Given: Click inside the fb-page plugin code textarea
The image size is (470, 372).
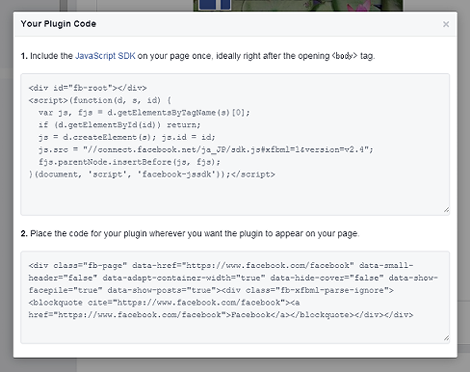Looking at the screenshot, I should [x=235, y=297].
